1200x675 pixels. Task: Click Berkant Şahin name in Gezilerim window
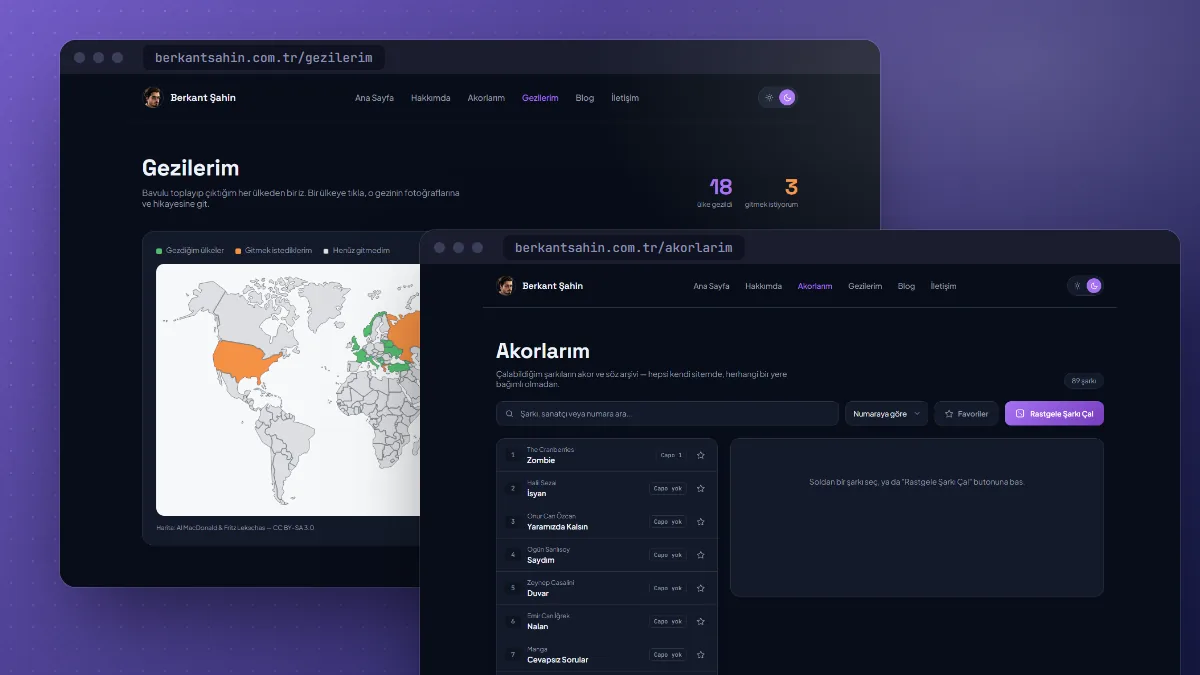pyautogui.click(x=203, y=98)
